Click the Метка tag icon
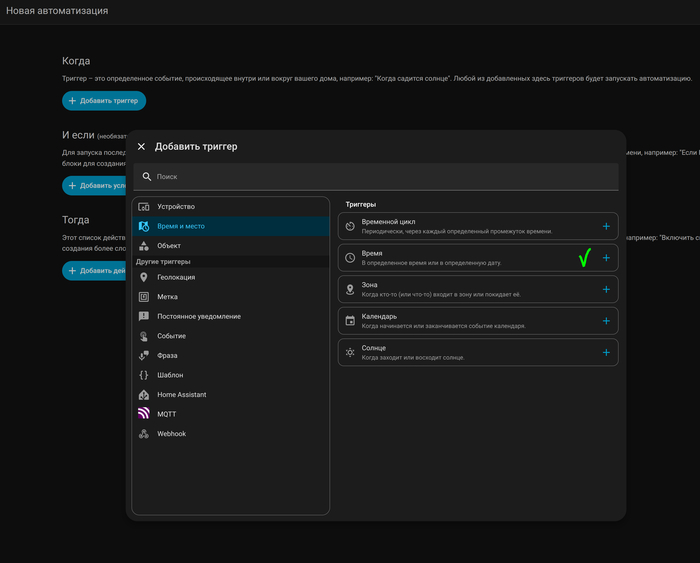The image size is (700, 563). coord(144,297)
